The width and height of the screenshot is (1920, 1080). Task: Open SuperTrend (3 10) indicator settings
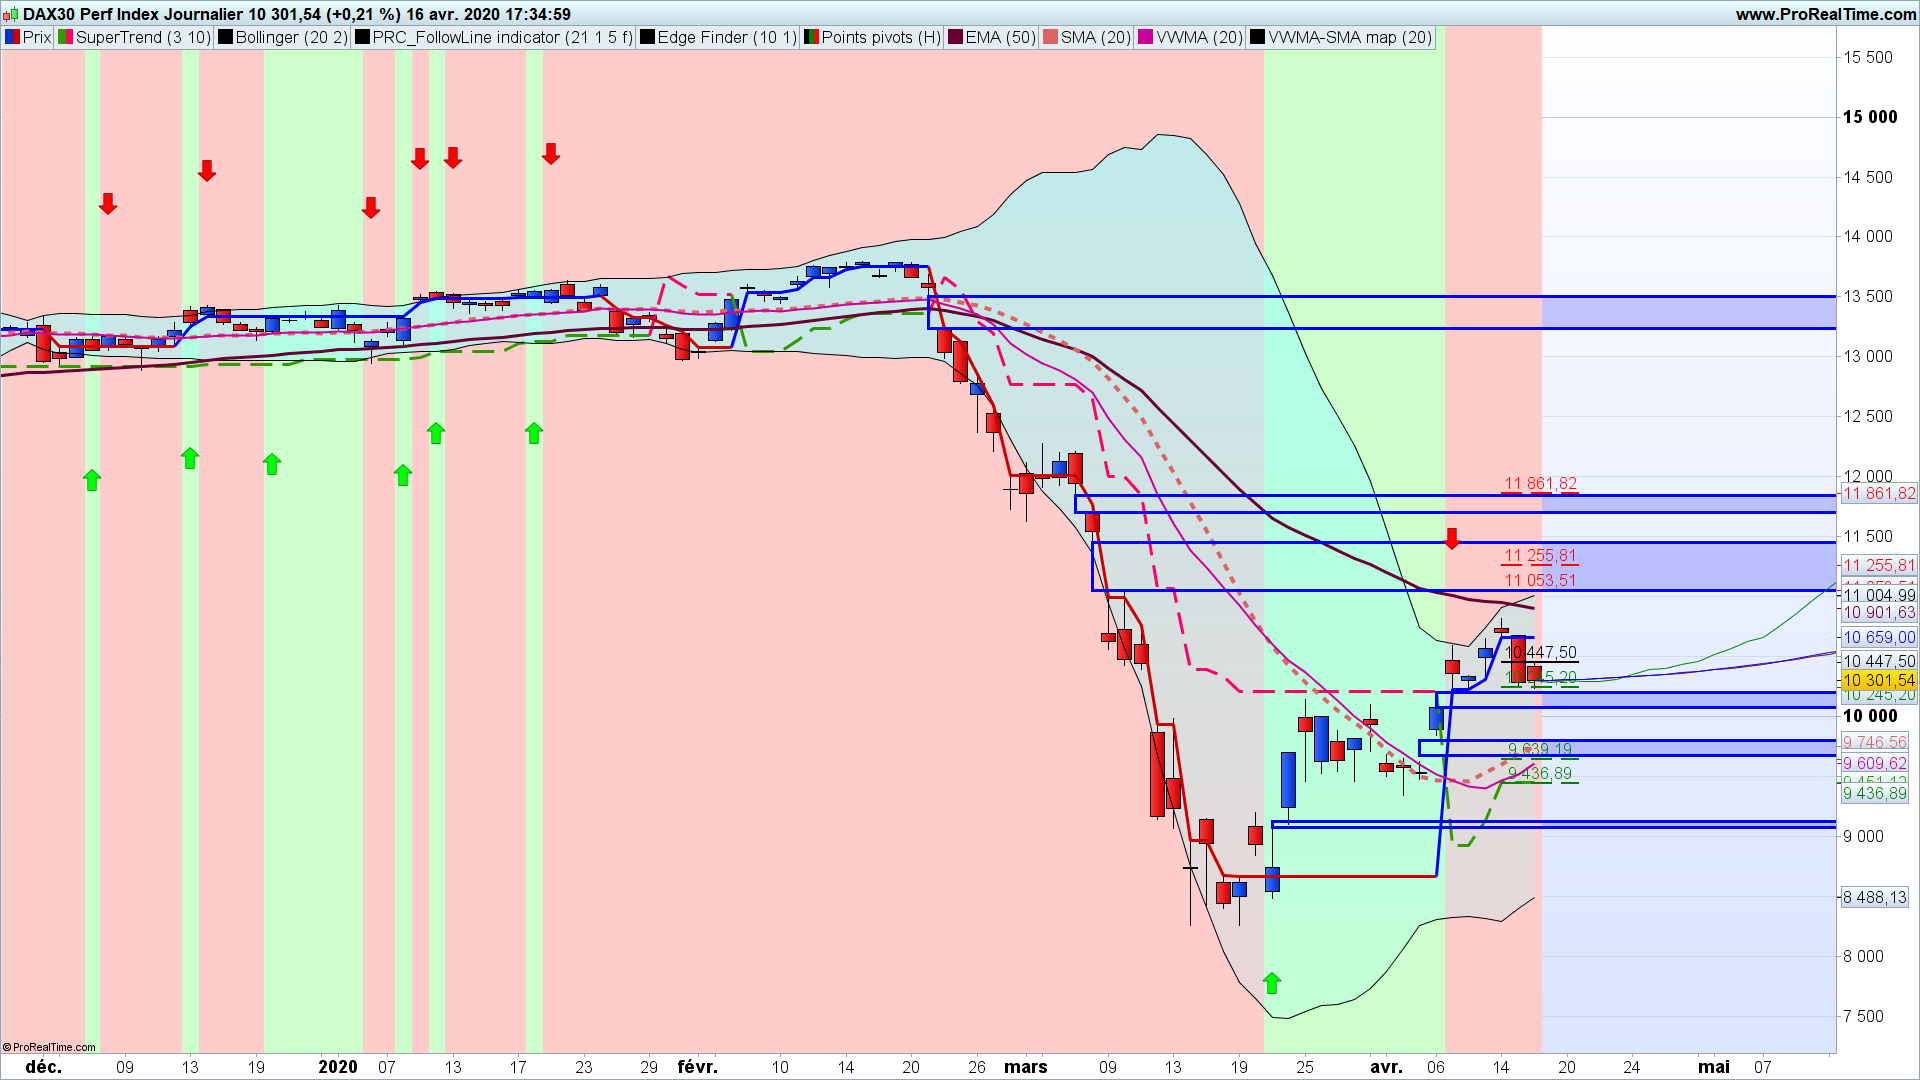point(142,37)
